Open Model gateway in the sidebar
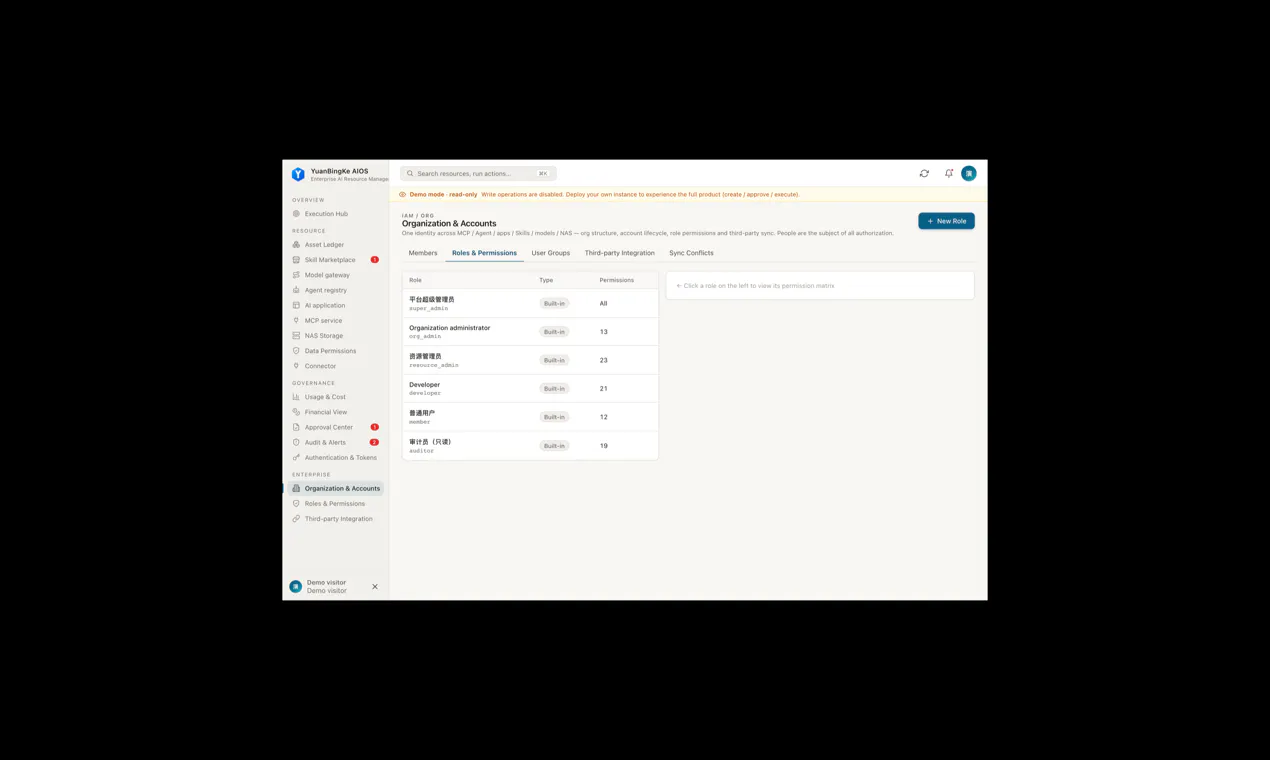 336,275
